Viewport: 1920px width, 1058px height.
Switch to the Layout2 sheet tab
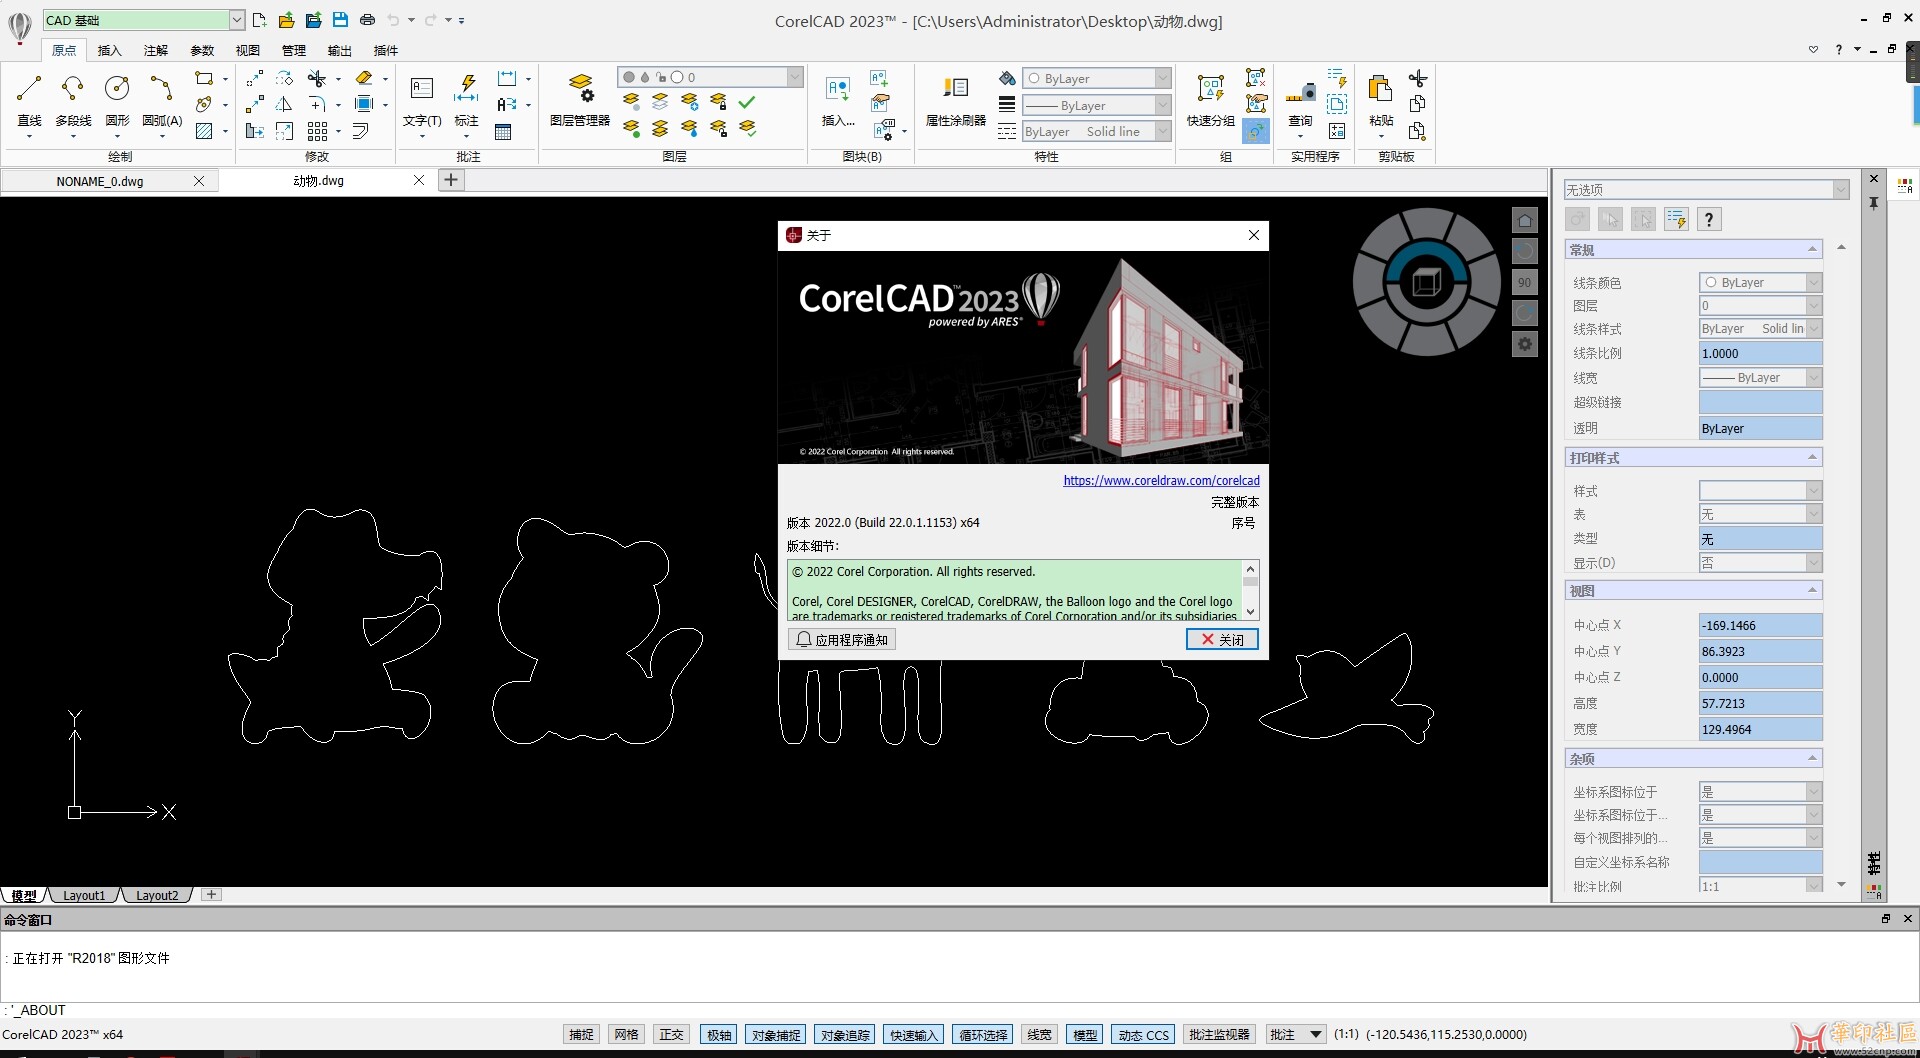157,895
